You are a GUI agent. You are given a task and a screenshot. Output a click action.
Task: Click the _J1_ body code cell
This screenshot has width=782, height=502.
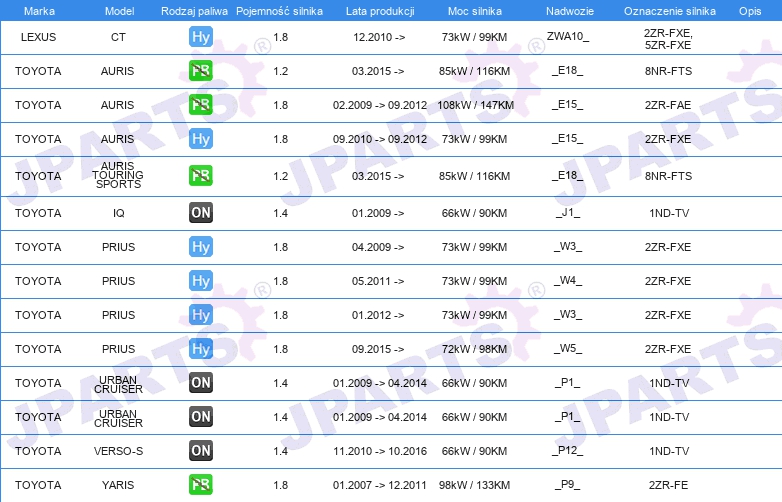point(568,213)
